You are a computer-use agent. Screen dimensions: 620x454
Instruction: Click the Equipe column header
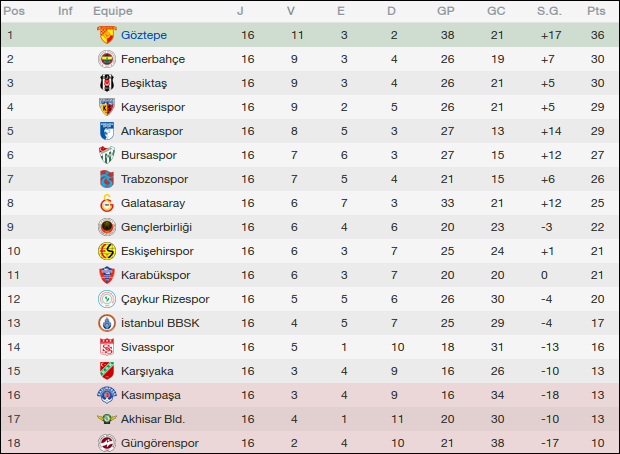point(113,11)
